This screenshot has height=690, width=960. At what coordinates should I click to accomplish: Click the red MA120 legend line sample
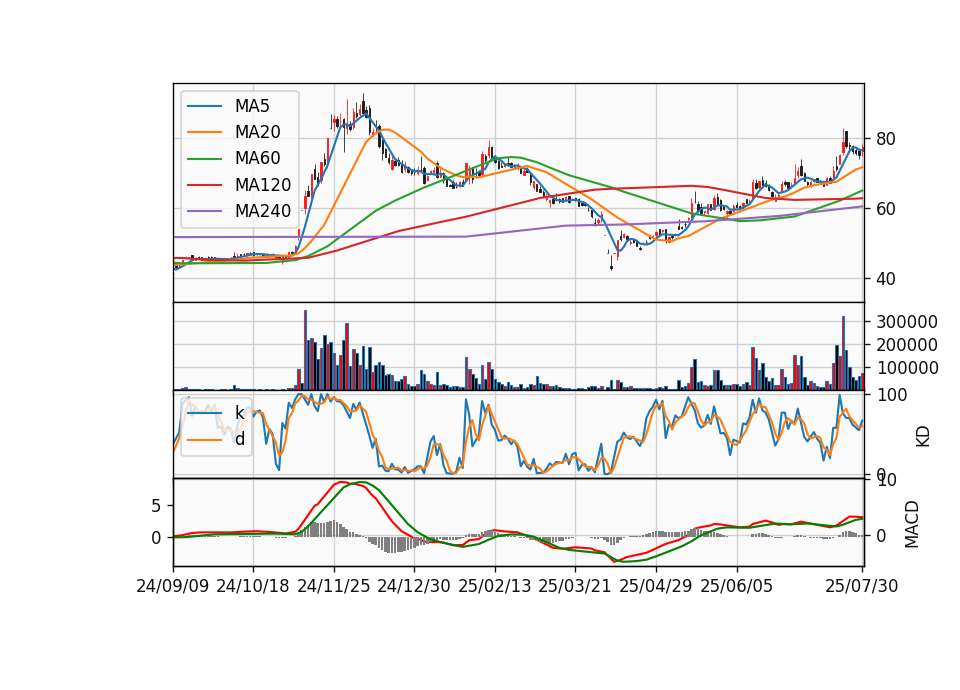coord(204,185)
